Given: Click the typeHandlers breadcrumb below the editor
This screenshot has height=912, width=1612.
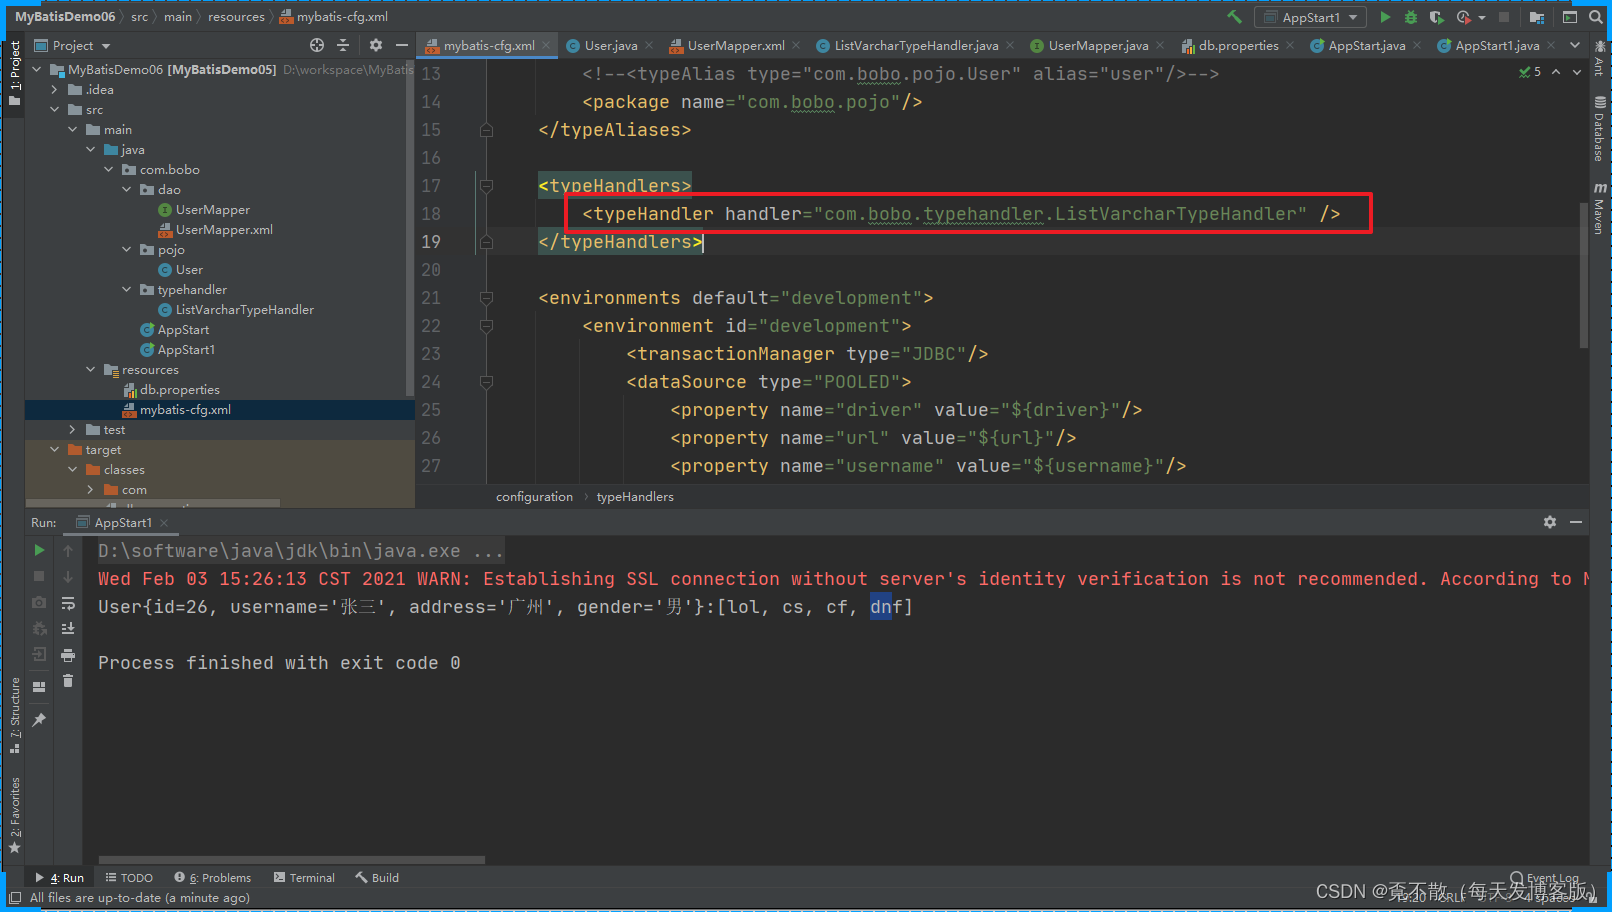Looking at the screenshot, I should 634,496.
